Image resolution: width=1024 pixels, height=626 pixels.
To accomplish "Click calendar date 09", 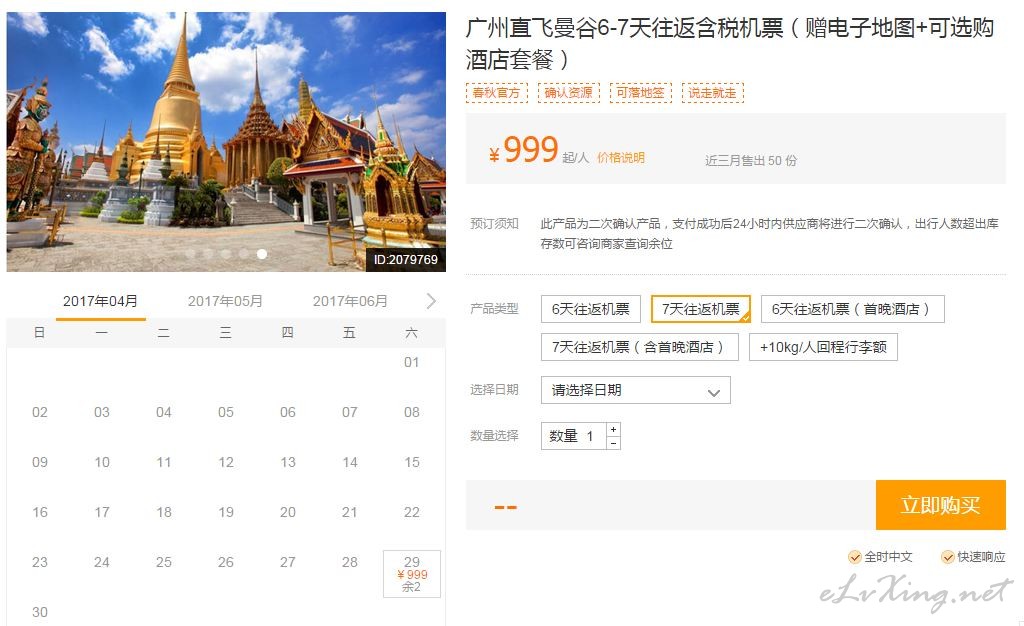I will (40, 462).
